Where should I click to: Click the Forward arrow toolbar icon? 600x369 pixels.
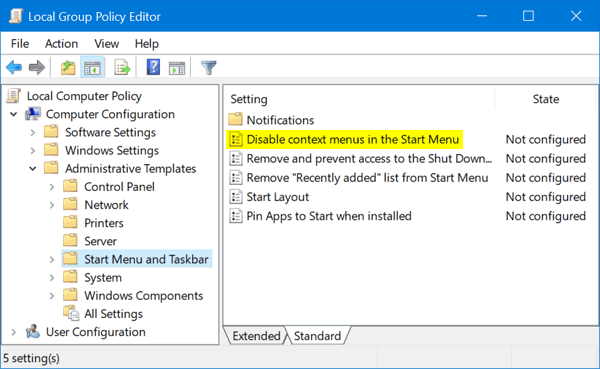click(37, 68)
